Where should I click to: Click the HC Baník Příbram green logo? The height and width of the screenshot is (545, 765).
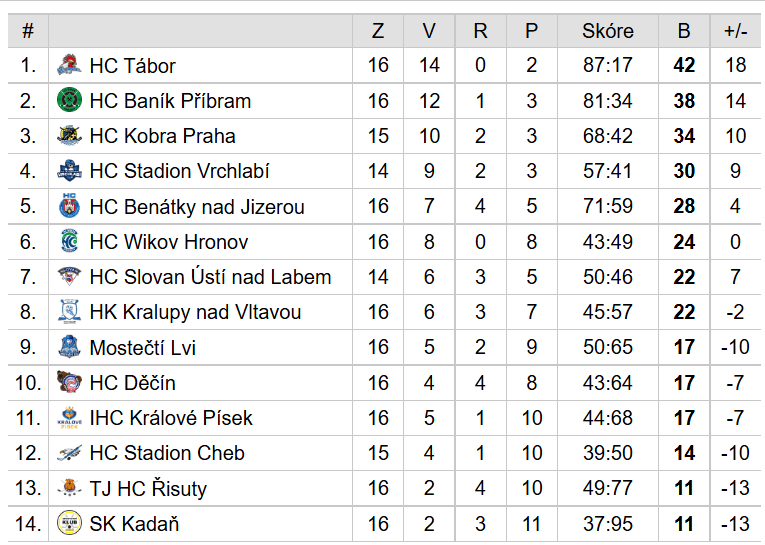point(69,100)
